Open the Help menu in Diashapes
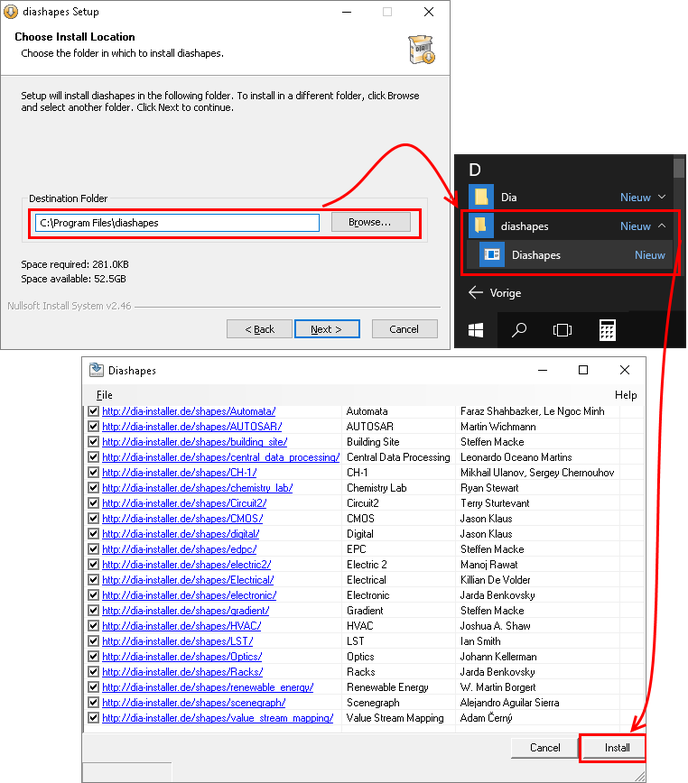 (x=626, y=395)
